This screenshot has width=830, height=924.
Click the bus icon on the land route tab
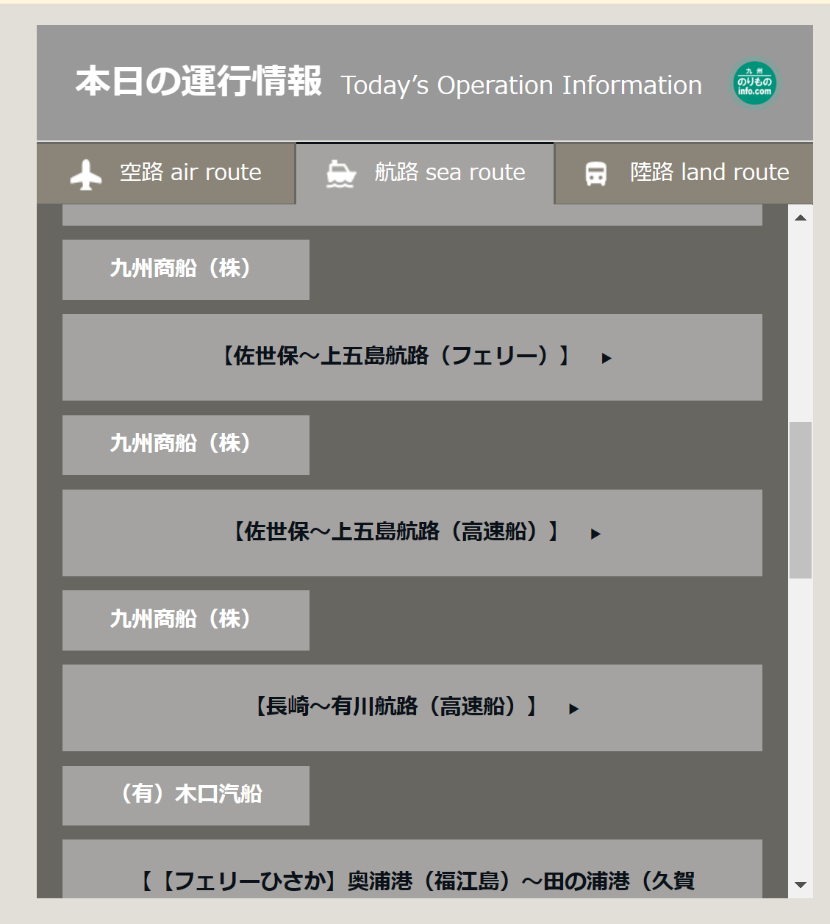click(595, 173)
